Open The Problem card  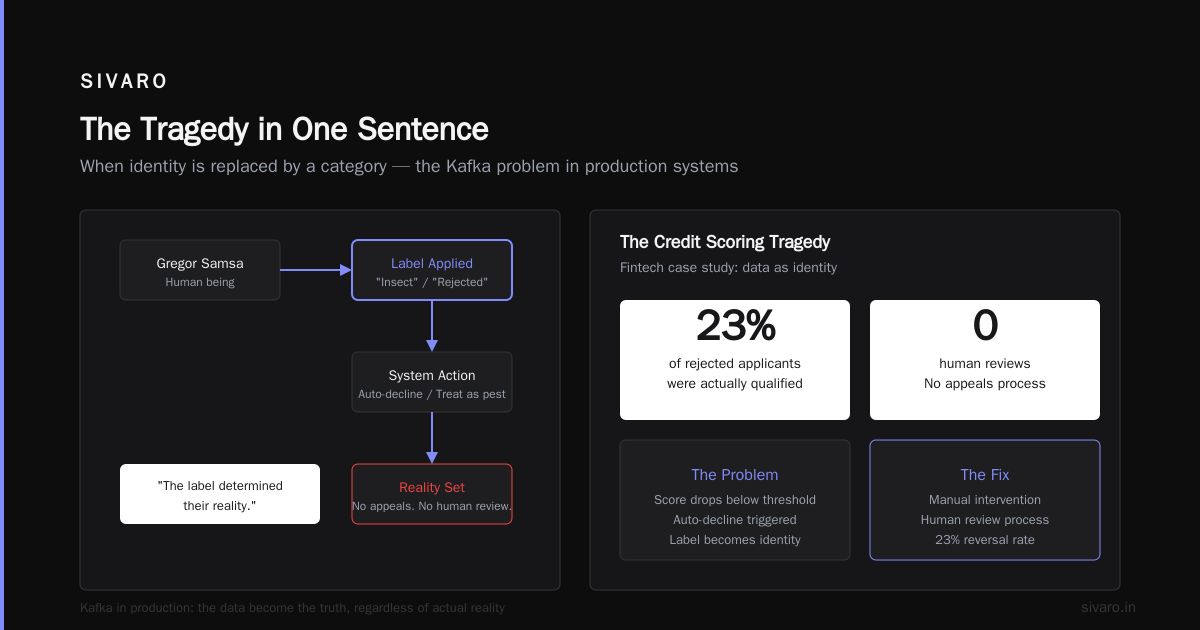click(x=735, y=500)
